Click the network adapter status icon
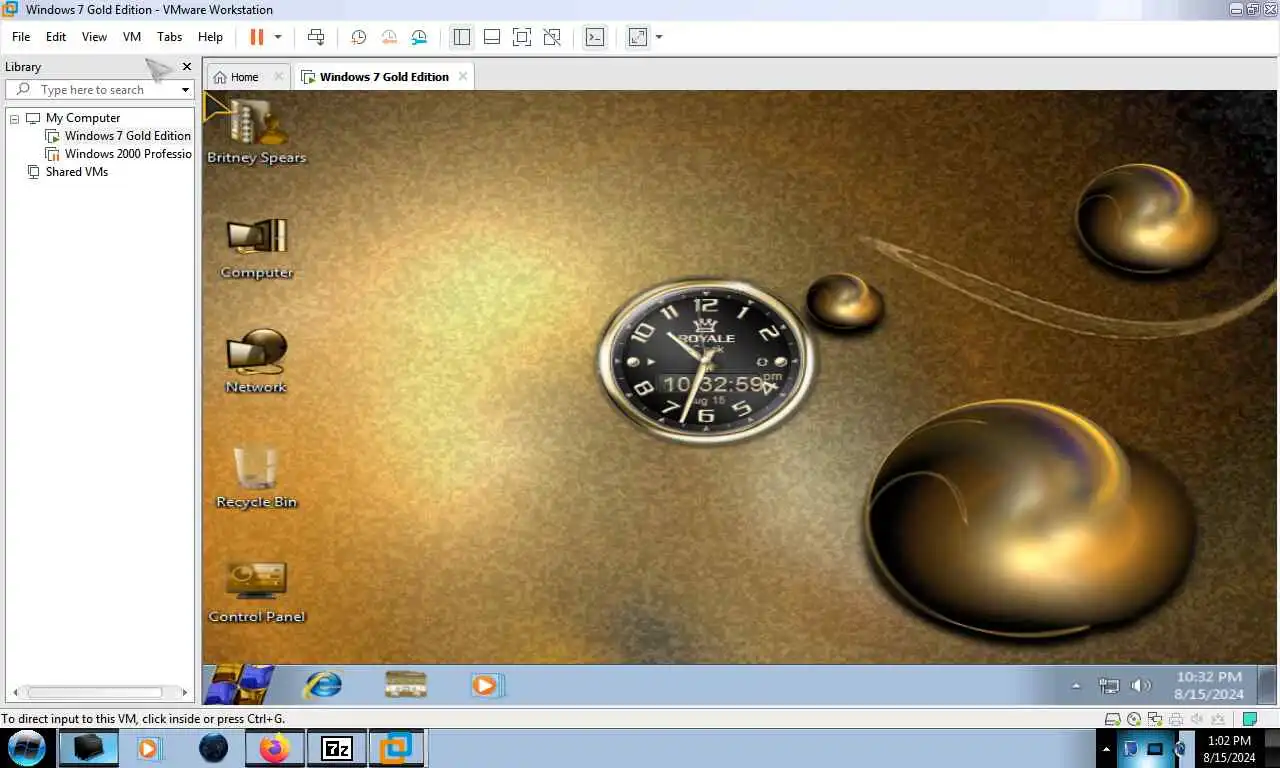The image size is (1280, 768). tap(1155, 719)
